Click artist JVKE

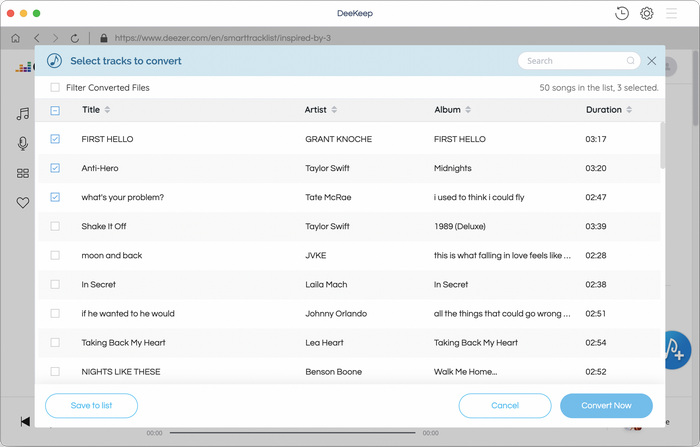coord(316,255)
